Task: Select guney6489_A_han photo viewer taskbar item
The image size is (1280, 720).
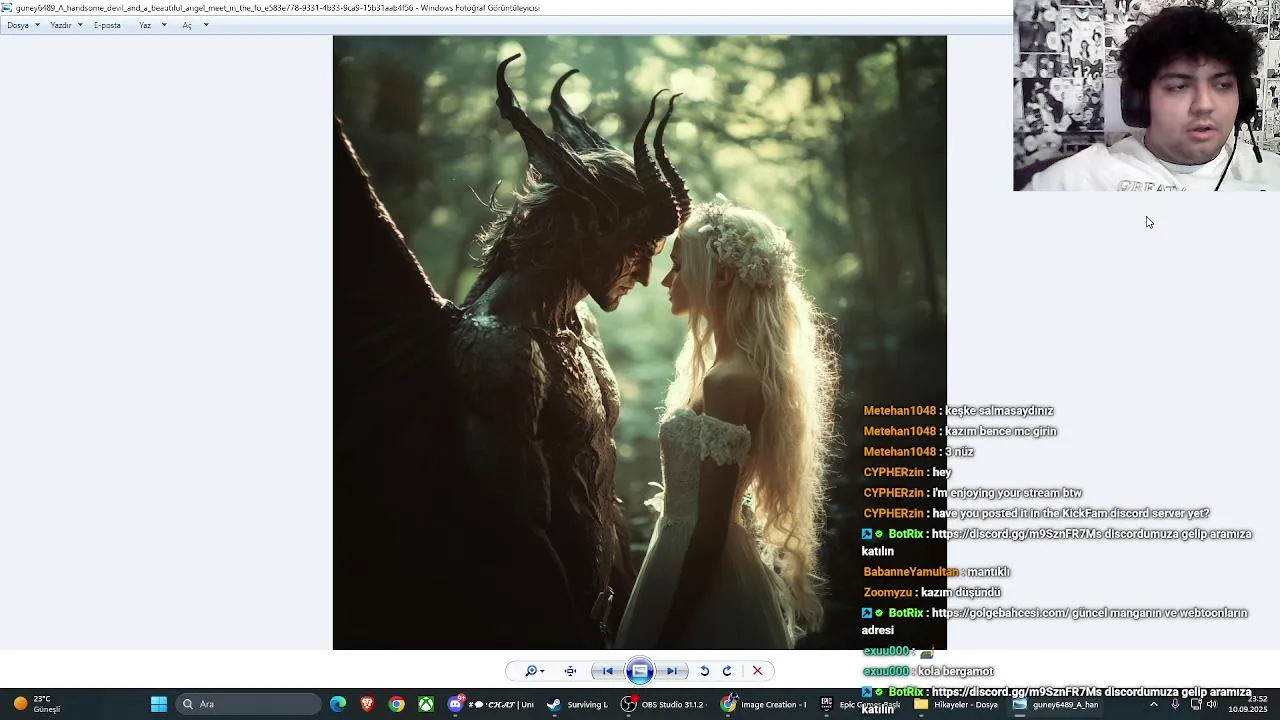Action: 1056,704
